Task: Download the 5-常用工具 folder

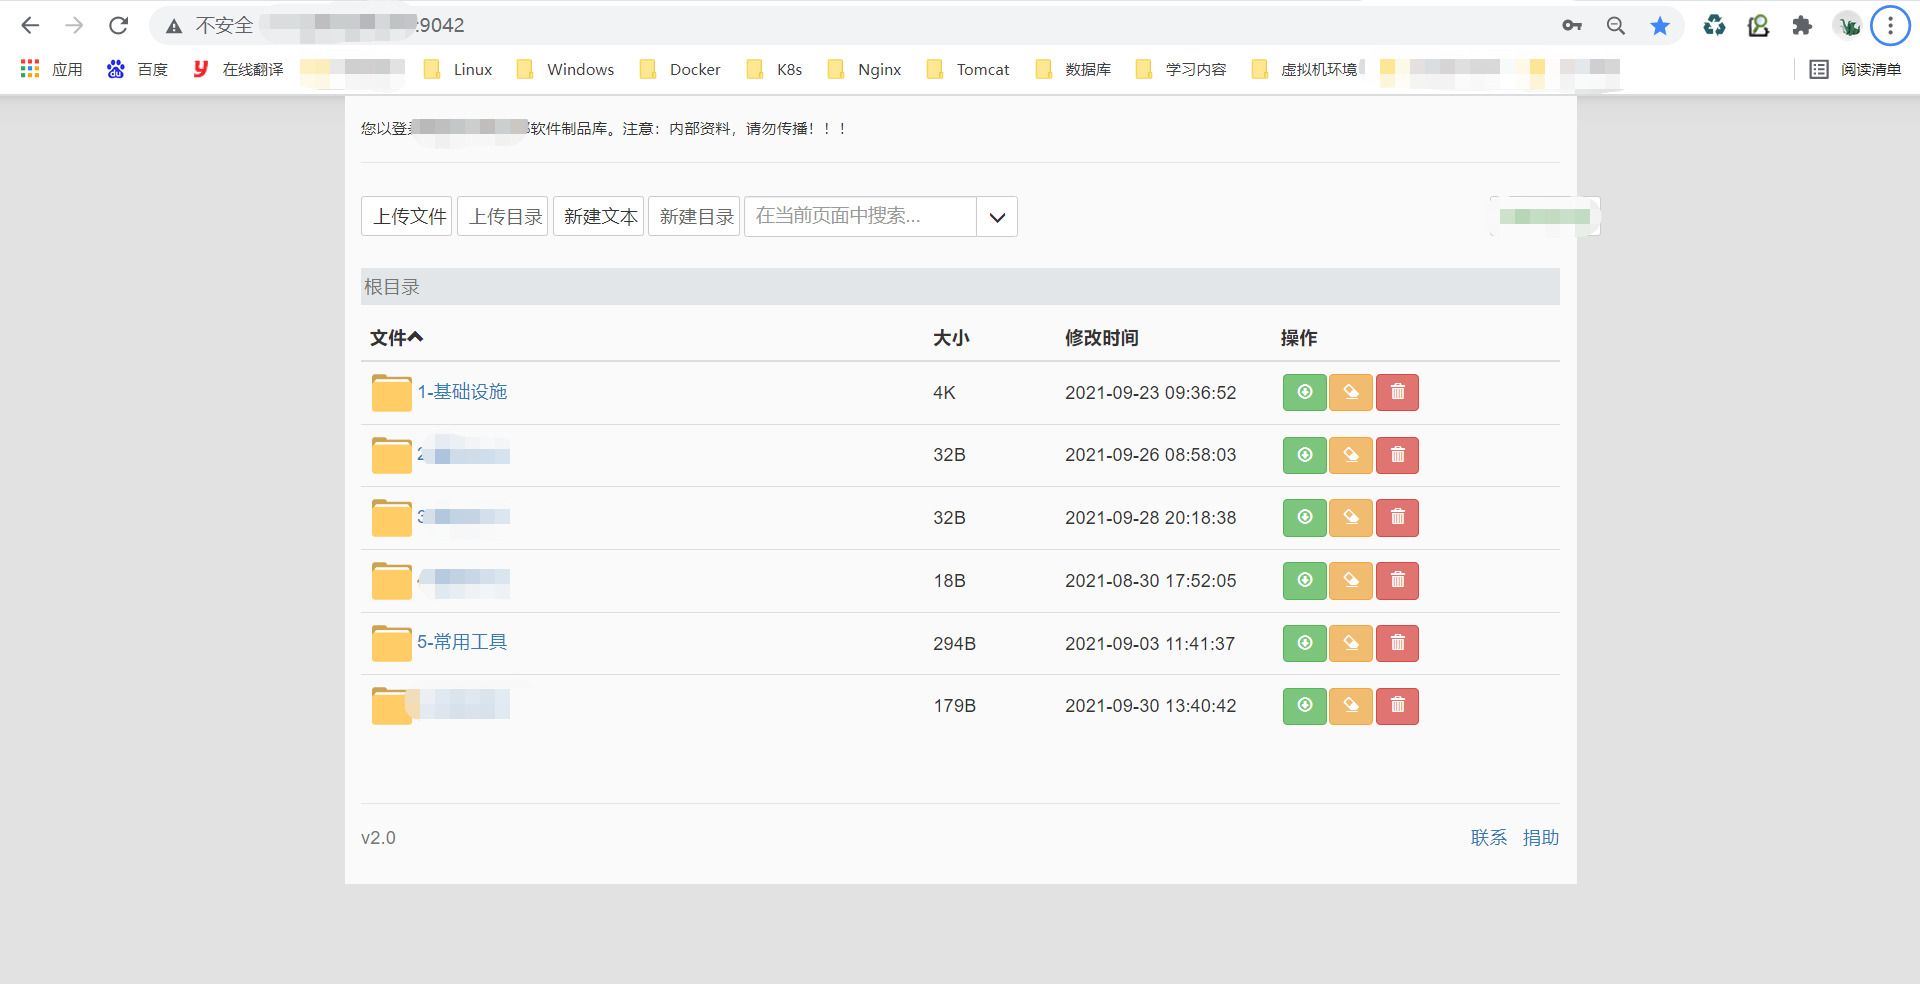Action: tap(1303, 643)
